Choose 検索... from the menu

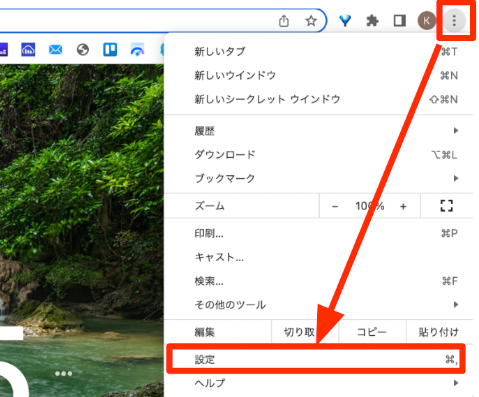tap(319, 281)
